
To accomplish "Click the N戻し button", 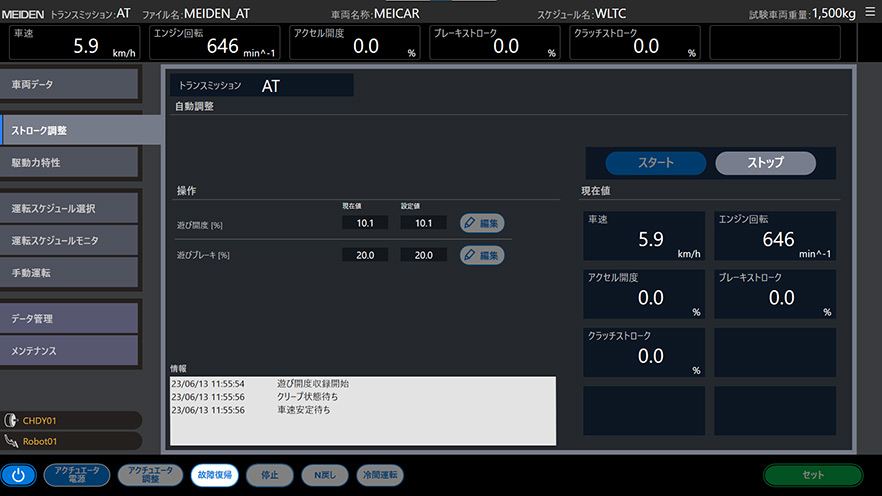I will coord(325,475).
